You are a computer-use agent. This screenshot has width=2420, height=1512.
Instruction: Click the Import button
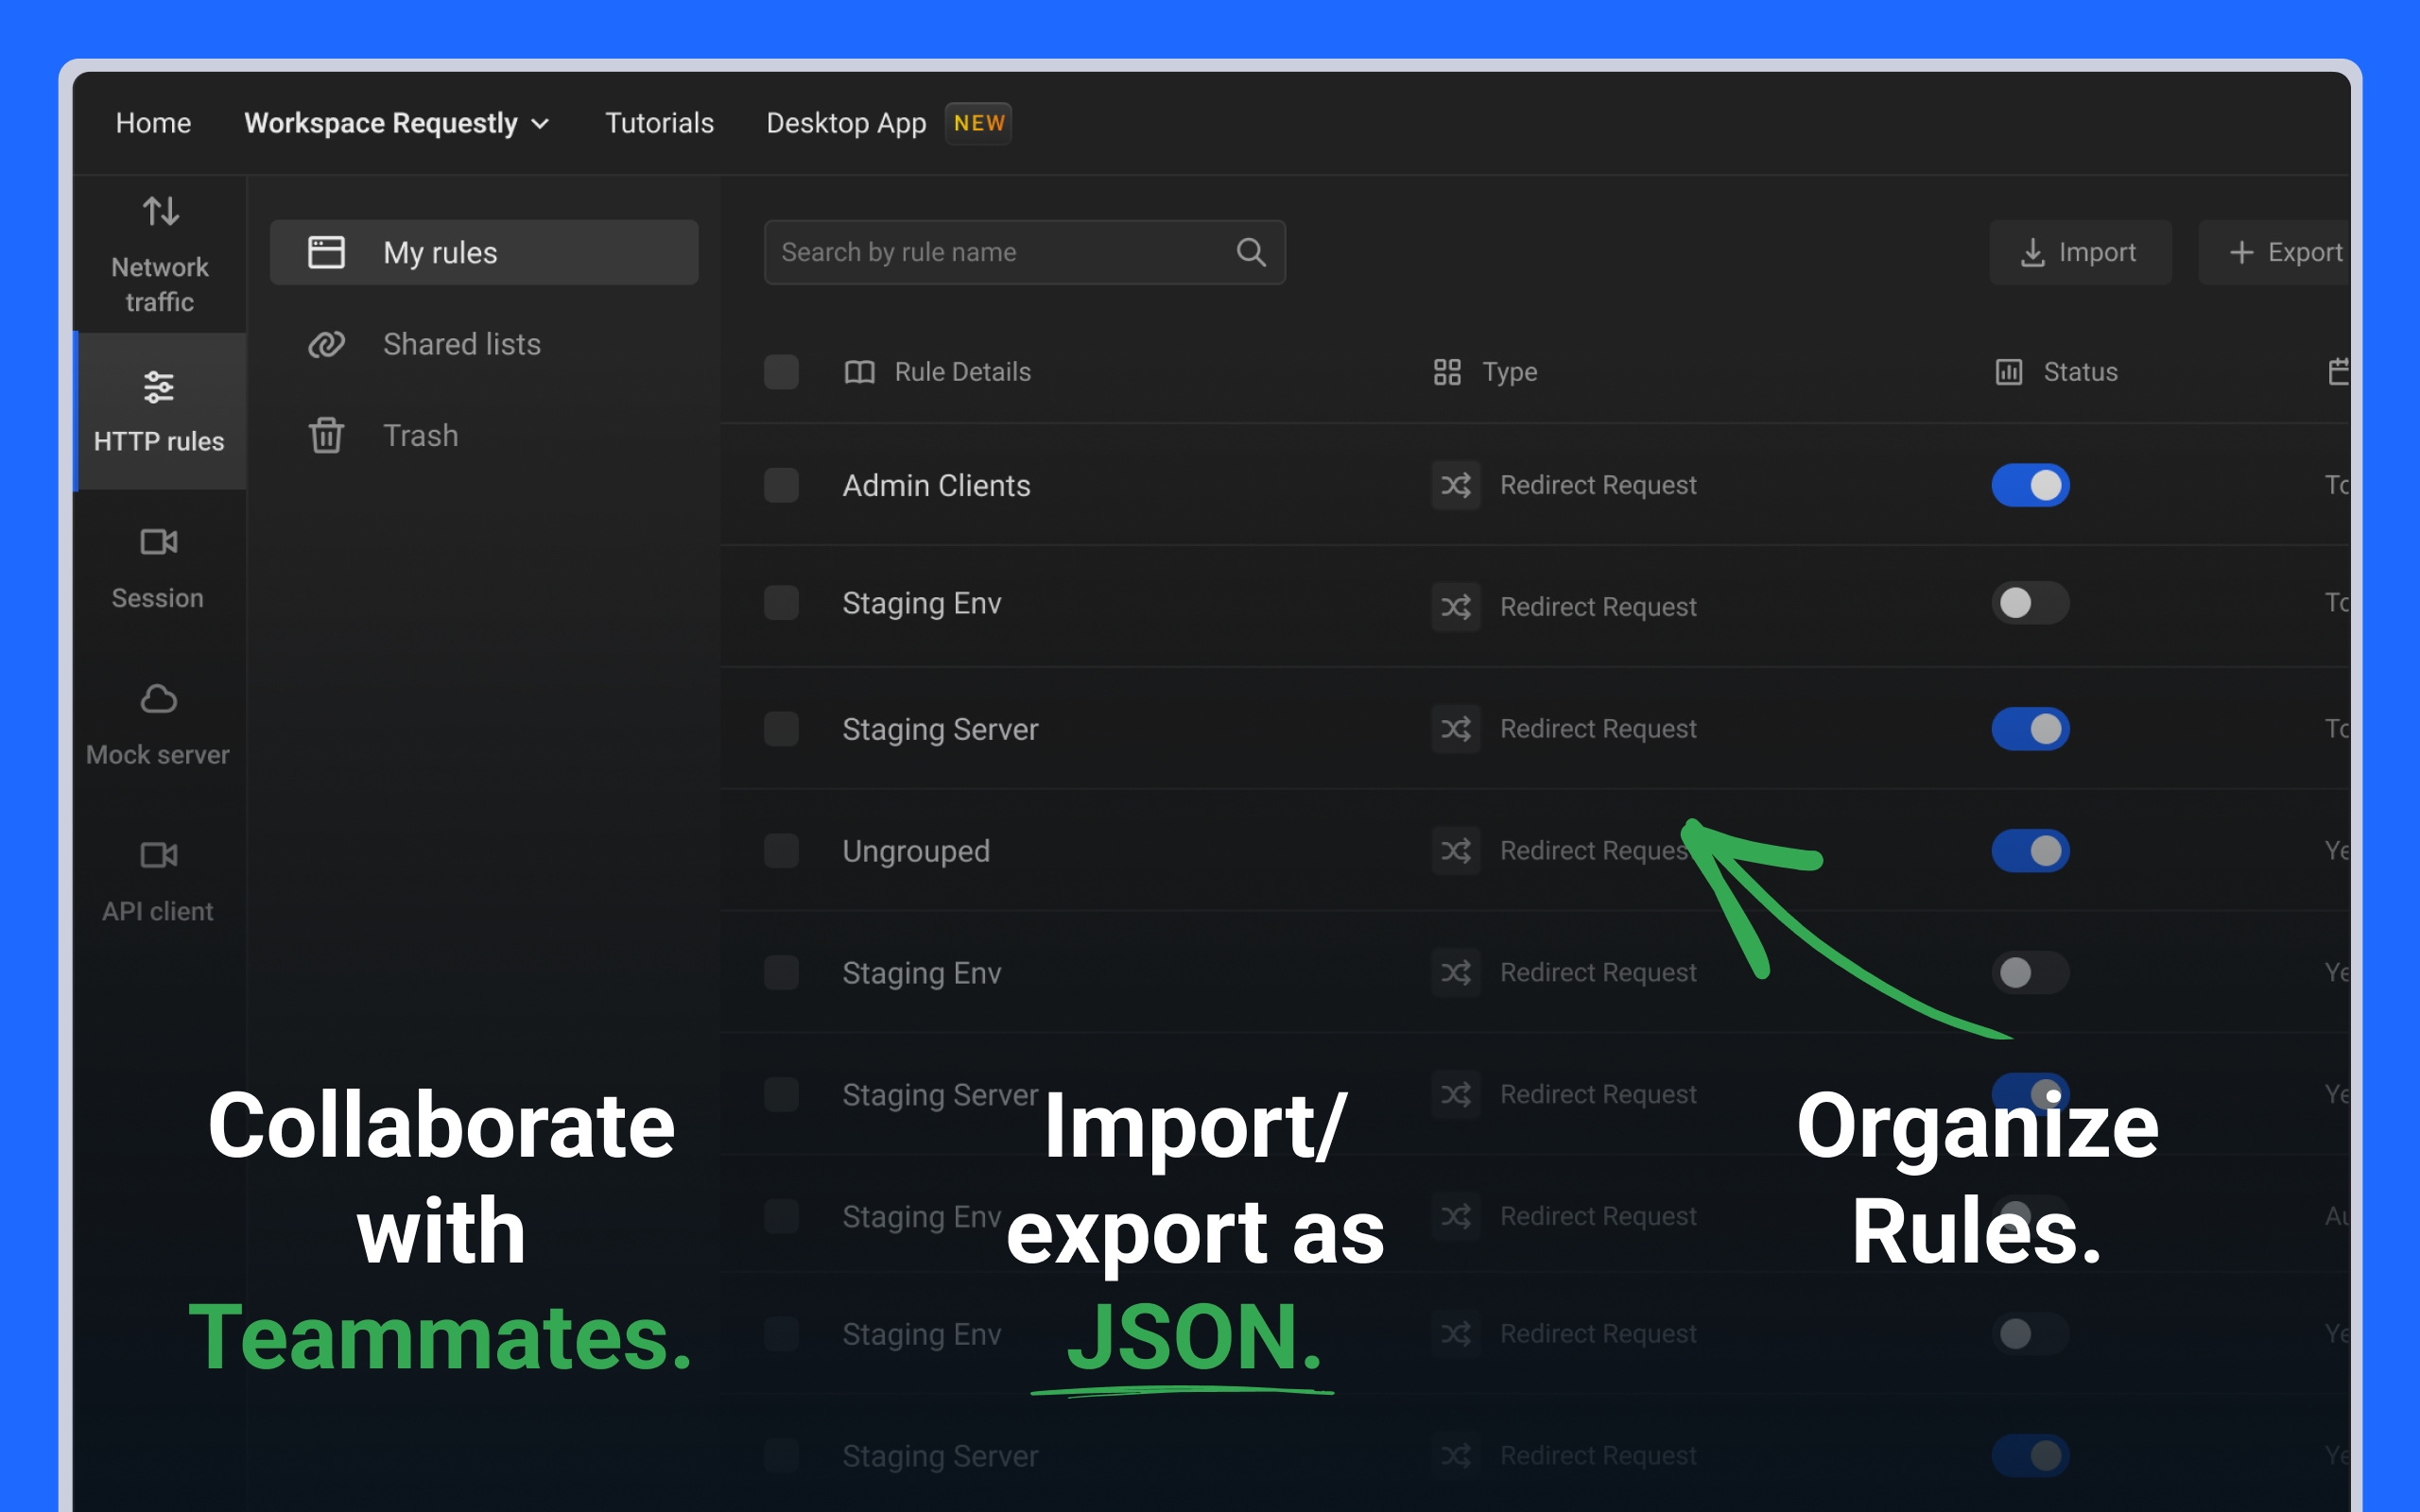[2081, 252]
